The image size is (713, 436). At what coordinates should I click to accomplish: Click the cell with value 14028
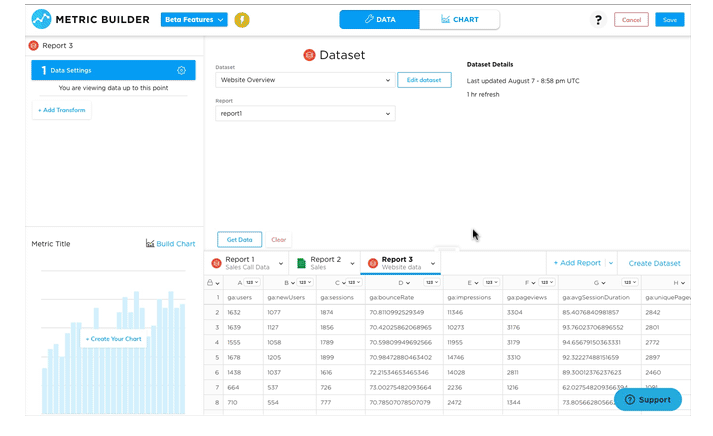[473, 372]
